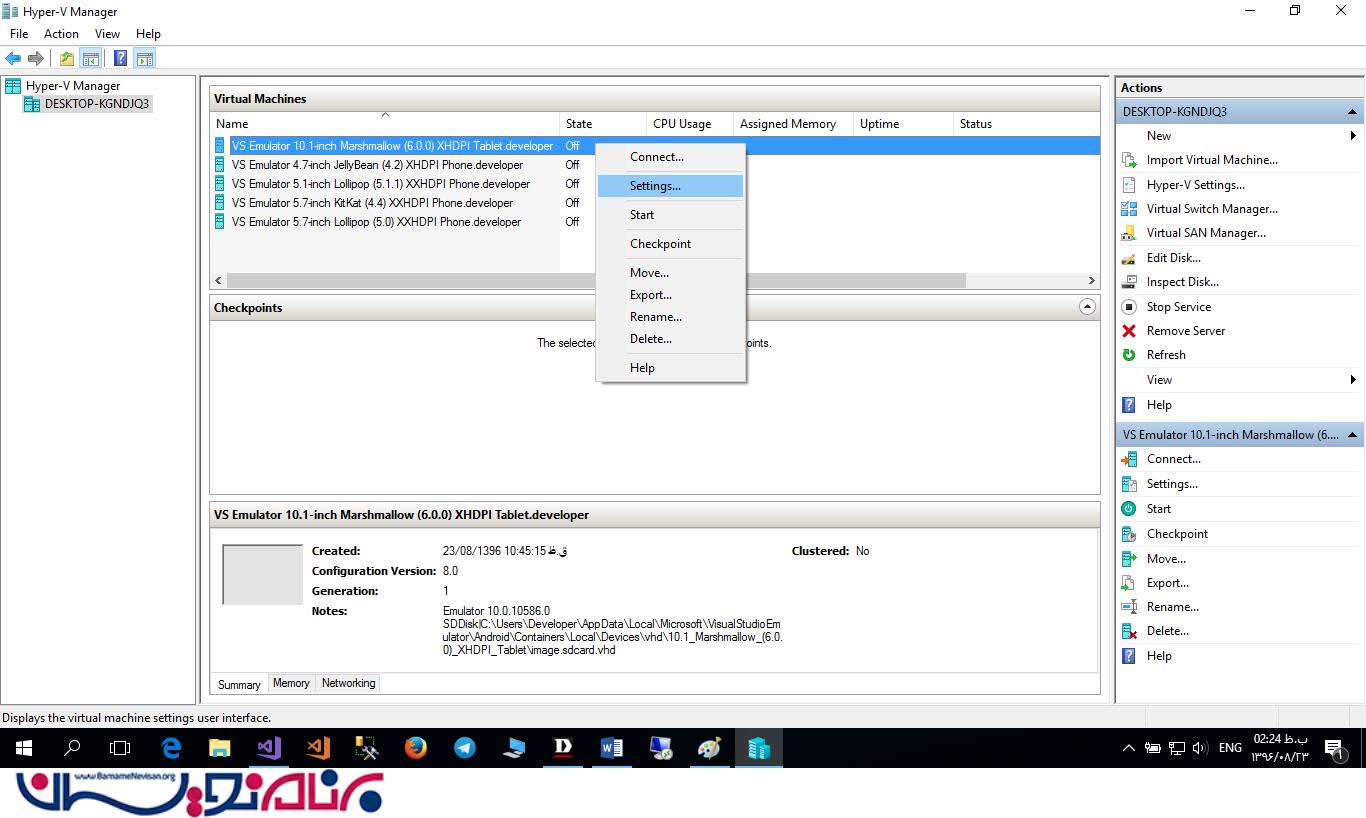Click the Edit Disk icon in Actions
Screen dimensions: 1366x818
pos(1129,258)
